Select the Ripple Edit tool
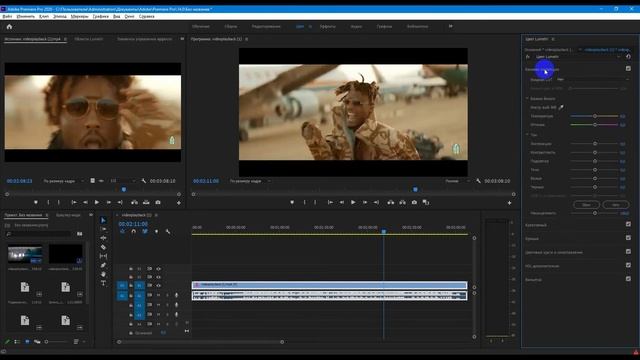 [103, 238]
